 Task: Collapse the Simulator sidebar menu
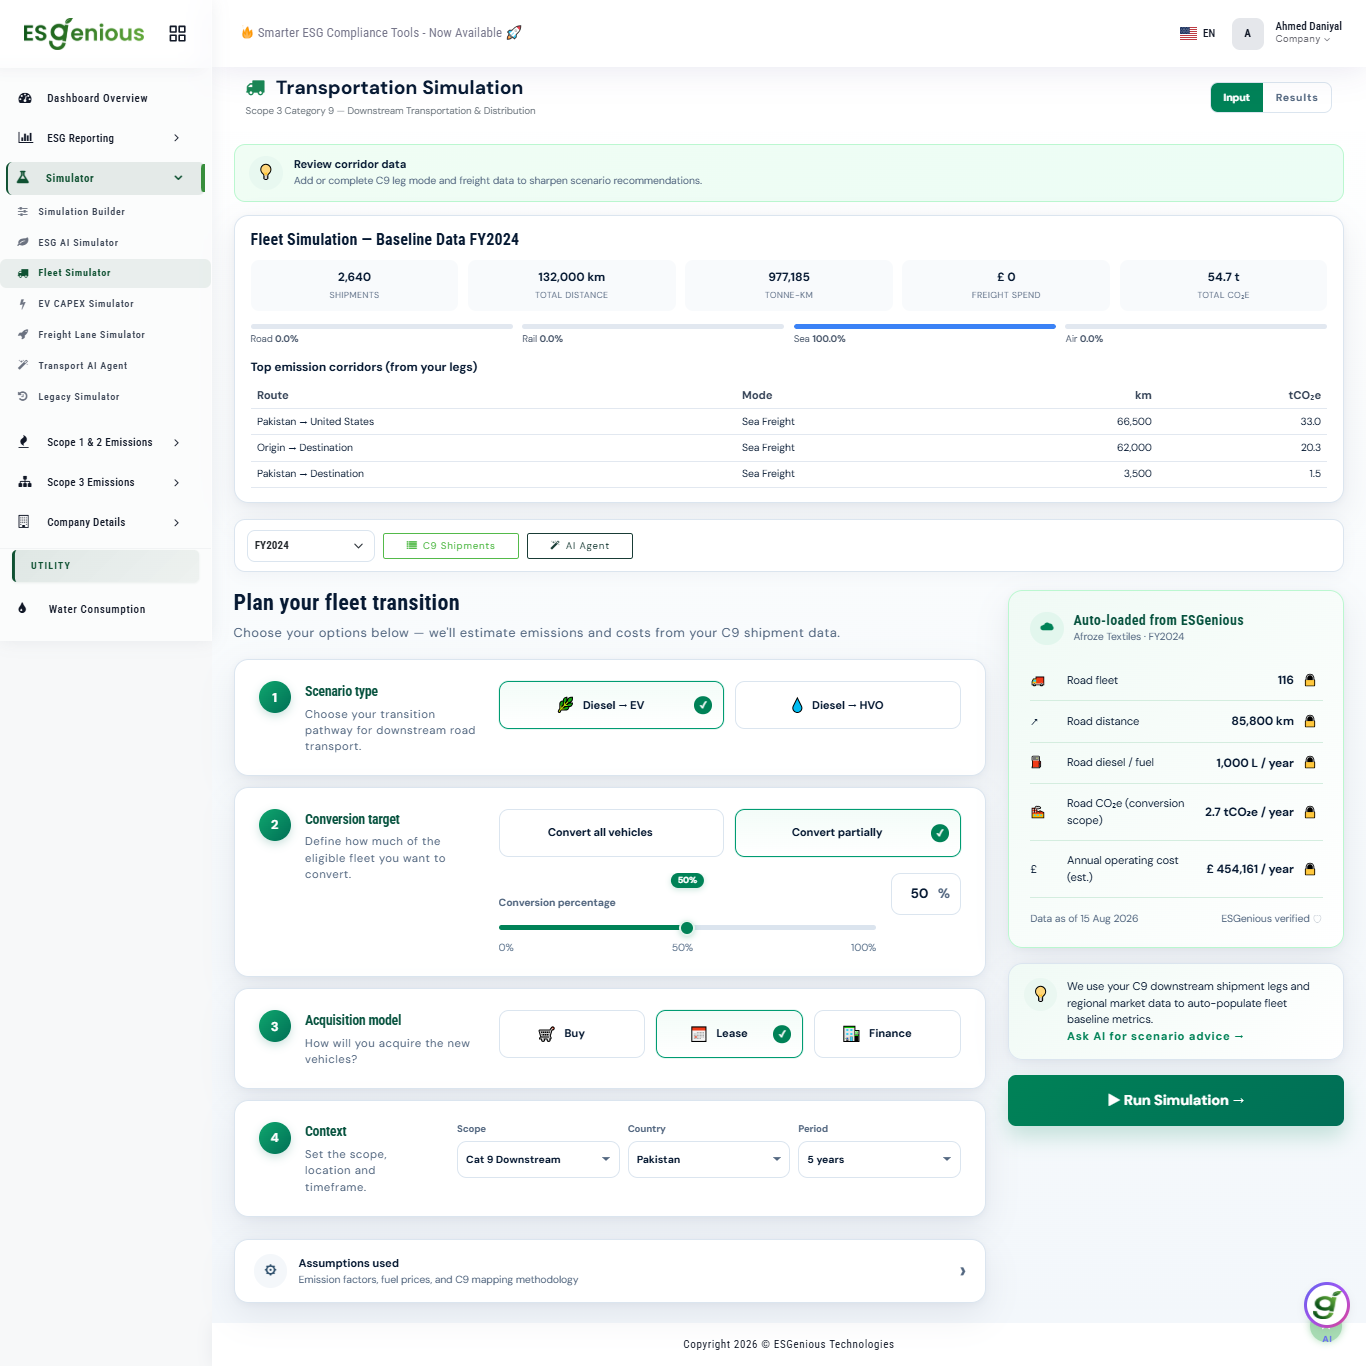[x=106, y=178]
